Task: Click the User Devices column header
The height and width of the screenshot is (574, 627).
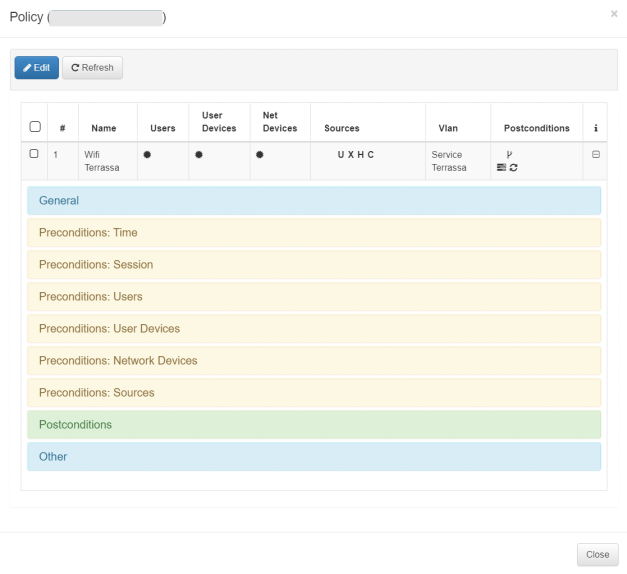Action: (219, 122)
